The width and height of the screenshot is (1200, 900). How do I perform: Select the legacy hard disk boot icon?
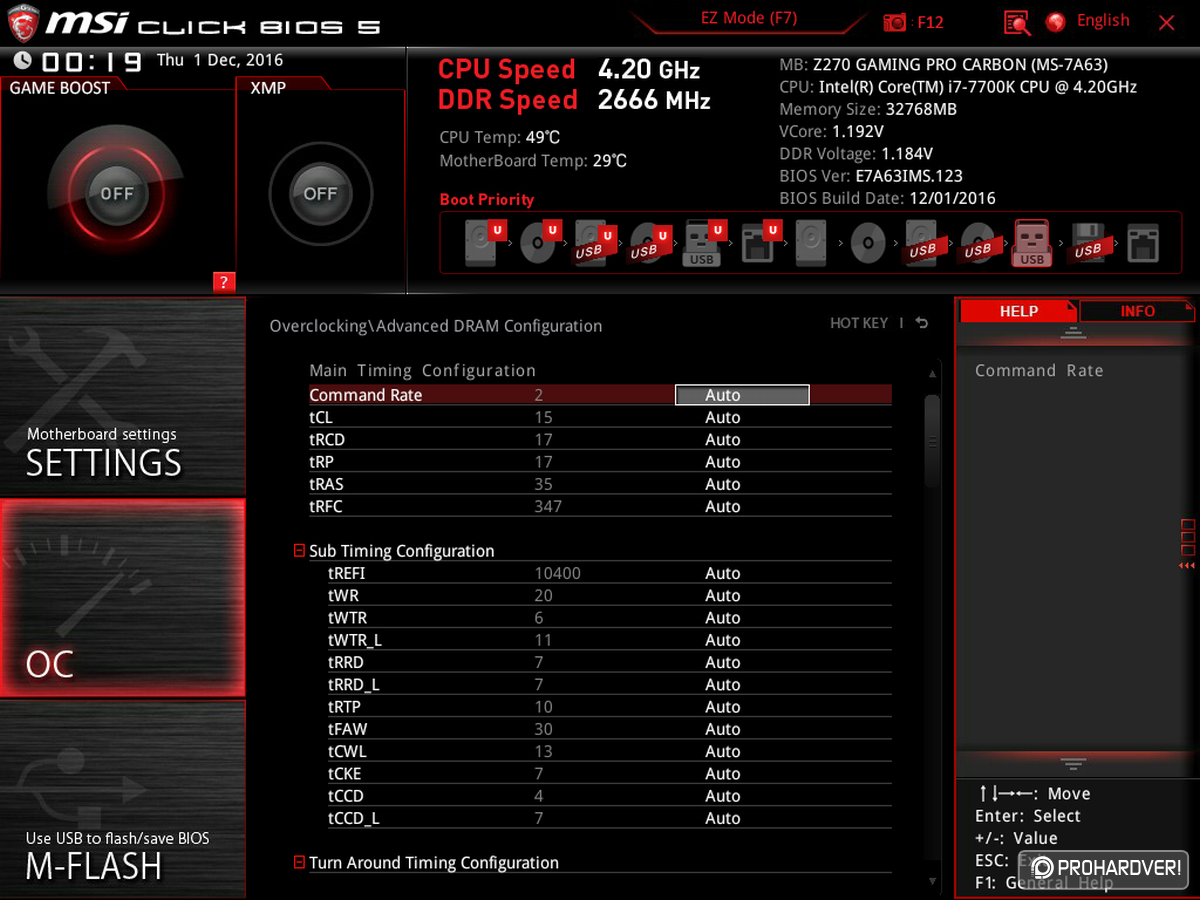tap(812, 243)
